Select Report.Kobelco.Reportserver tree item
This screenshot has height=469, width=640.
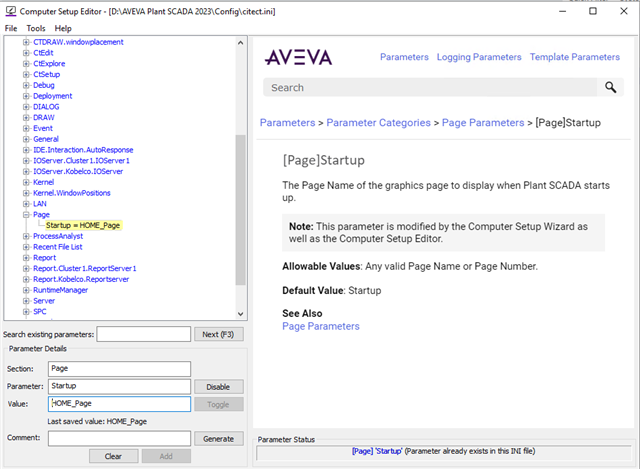pos(81,279)
